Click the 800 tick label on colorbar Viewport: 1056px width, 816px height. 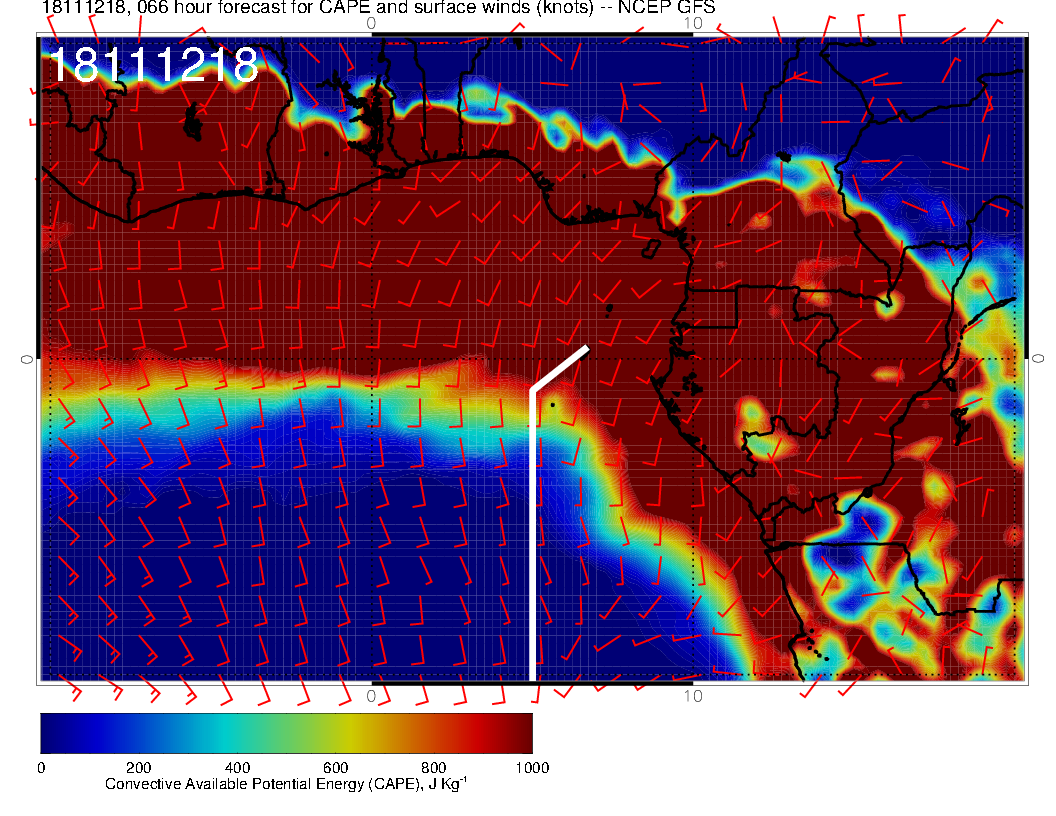click(433, 768)
